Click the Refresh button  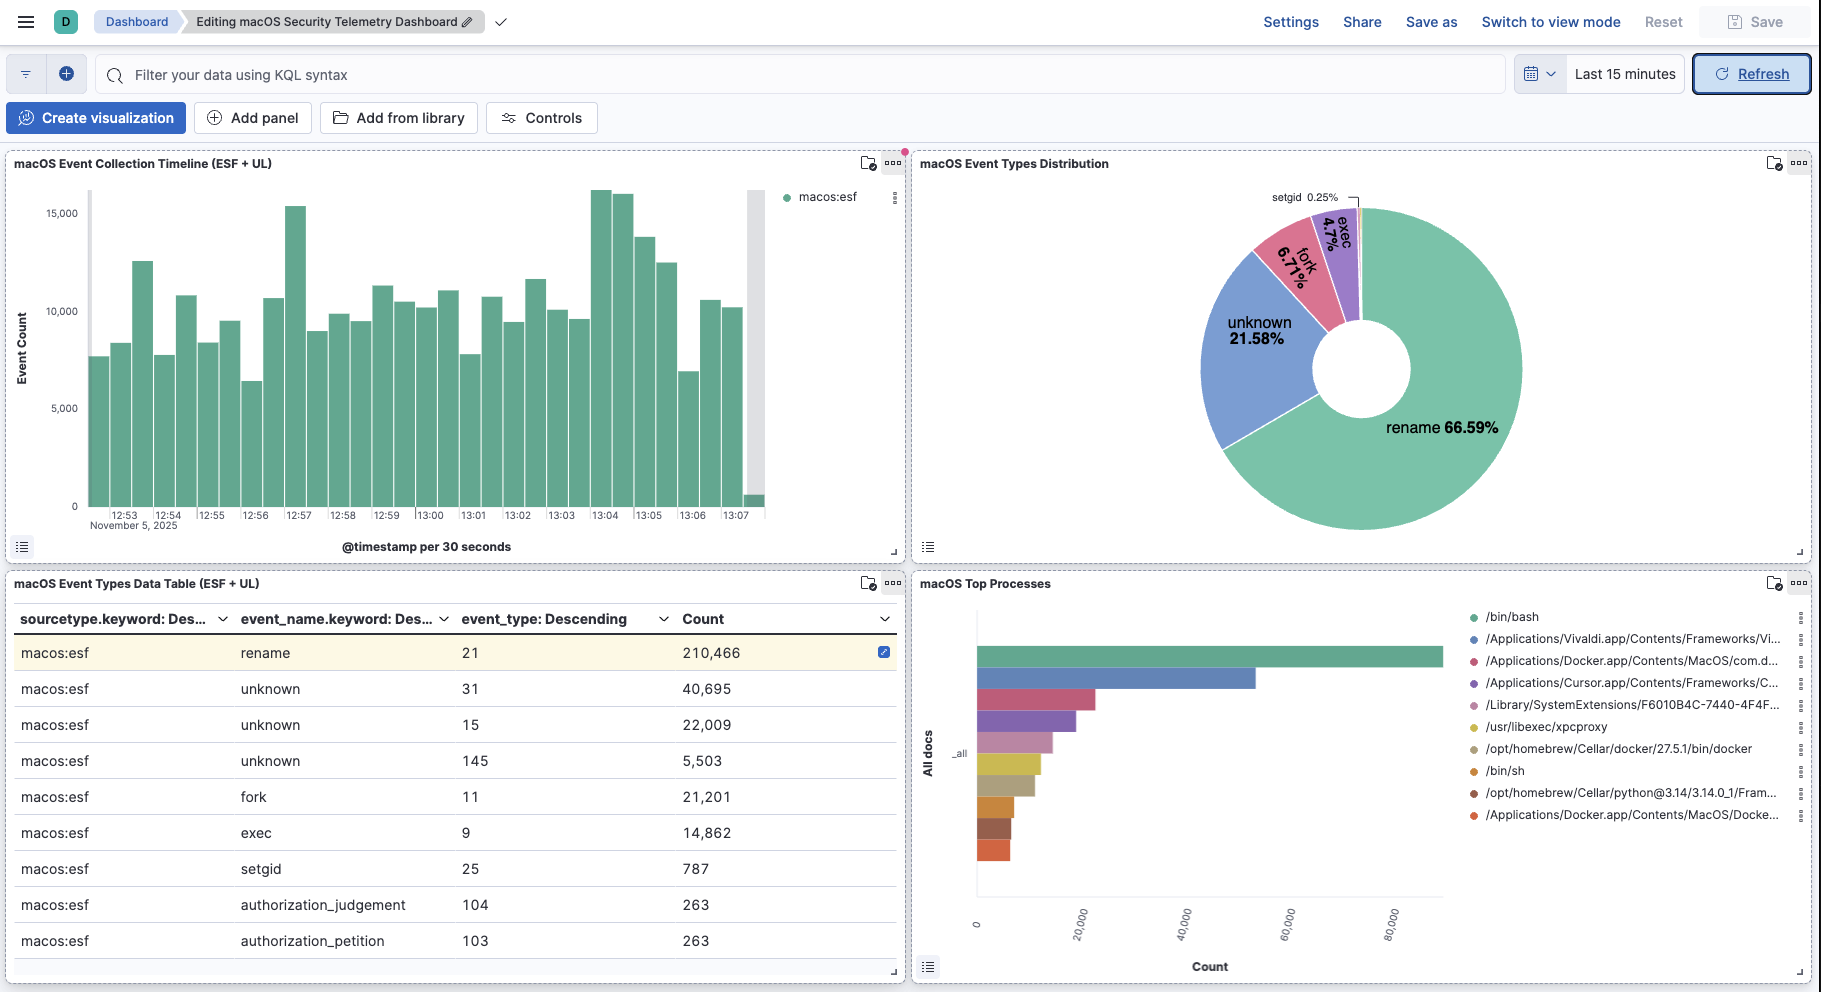[1751, 73]
